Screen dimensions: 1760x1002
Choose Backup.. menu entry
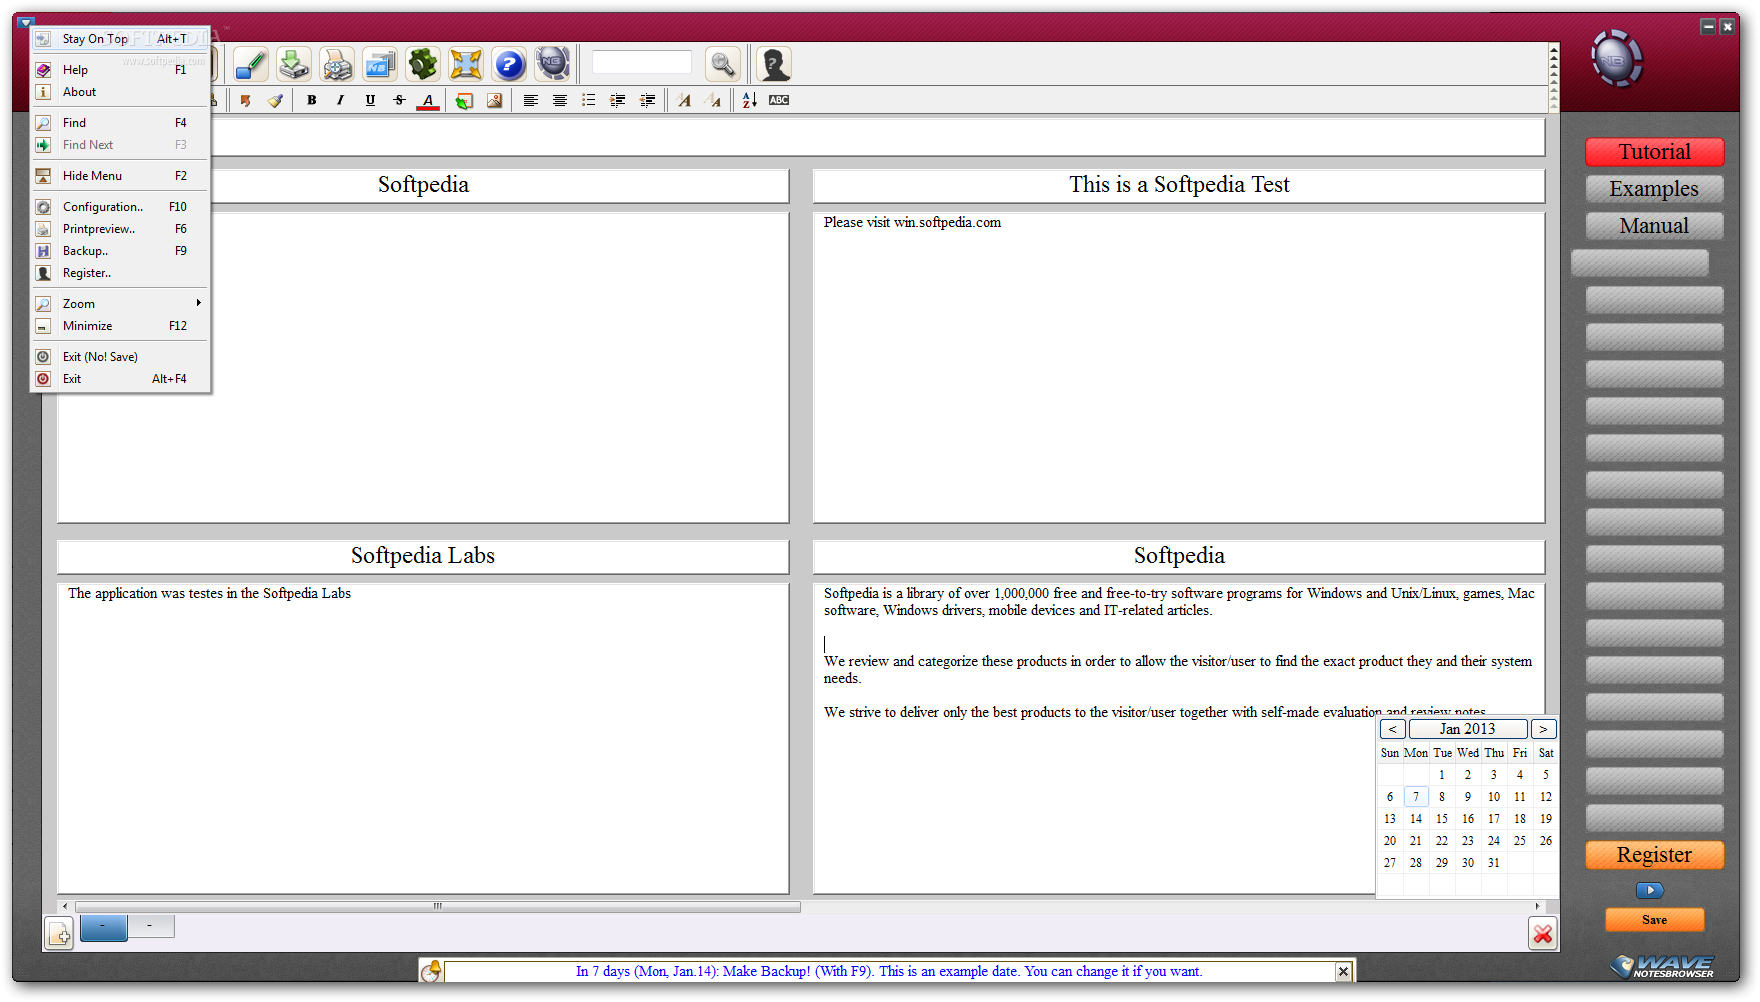coord(121,251)
